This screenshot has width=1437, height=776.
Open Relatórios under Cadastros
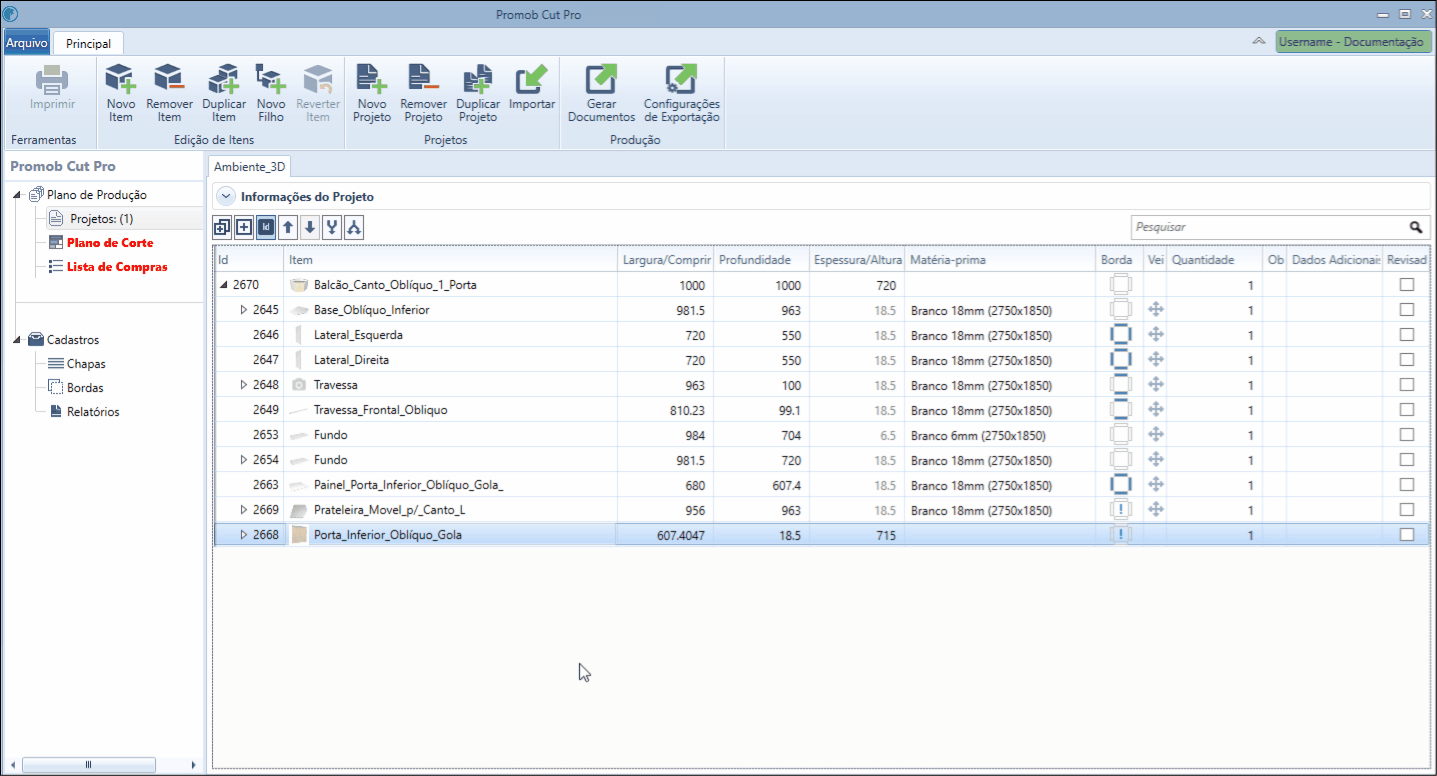pyautogui.click(x=93, y=412)
